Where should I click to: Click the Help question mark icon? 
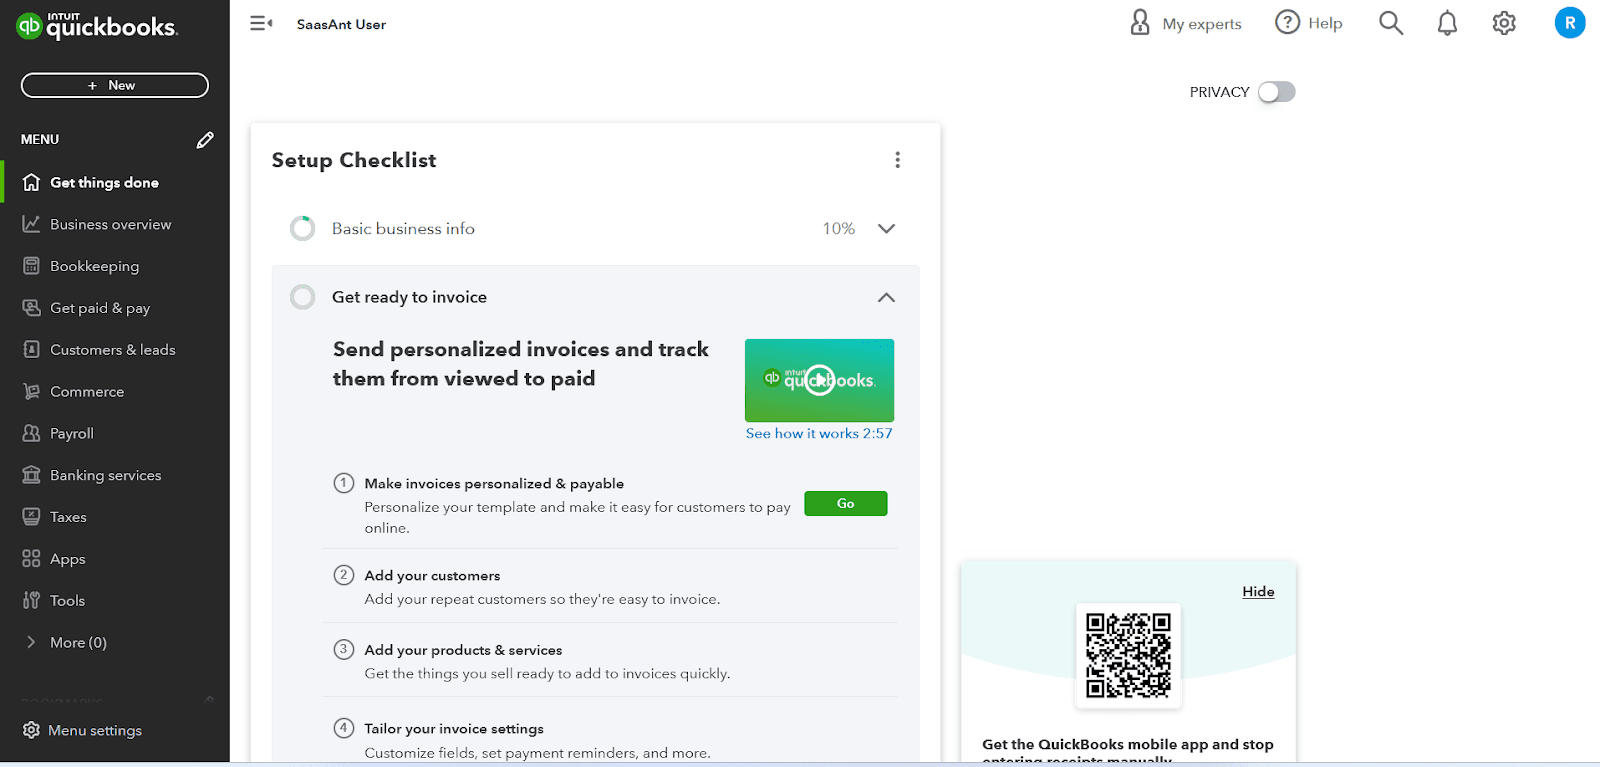[1287, 22]
